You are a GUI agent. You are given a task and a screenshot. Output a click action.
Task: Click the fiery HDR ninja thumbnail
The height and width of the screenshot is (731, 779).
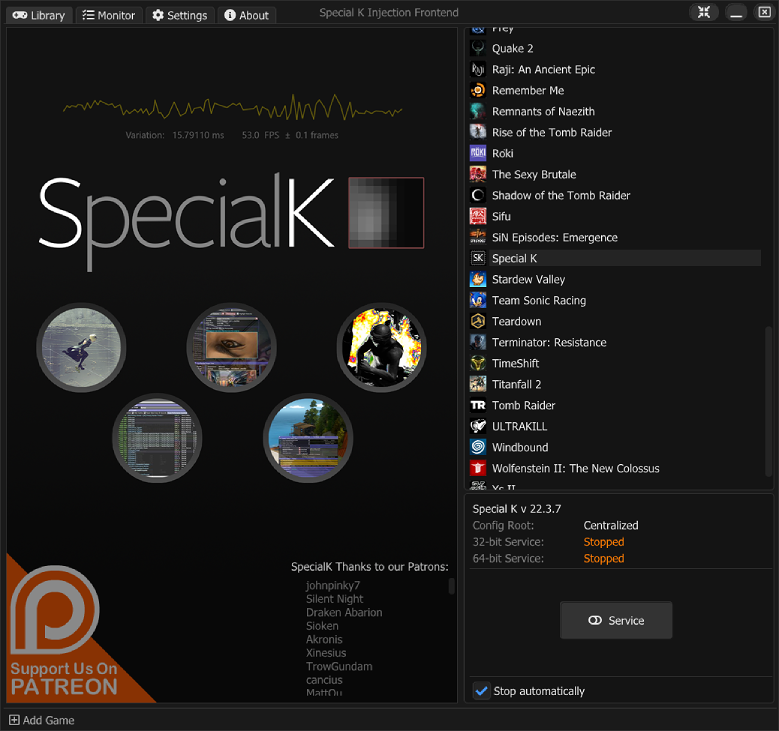[x=382, y=347]
